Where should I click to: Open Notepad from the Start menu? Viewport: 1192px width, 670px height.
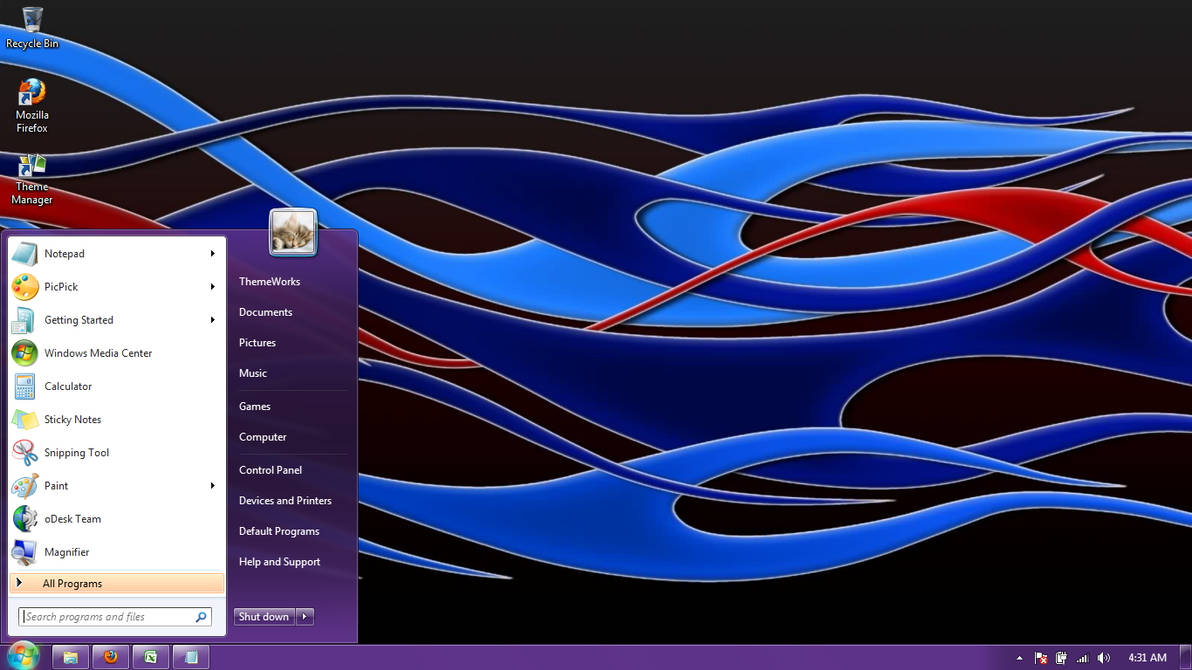pos(64,253)
